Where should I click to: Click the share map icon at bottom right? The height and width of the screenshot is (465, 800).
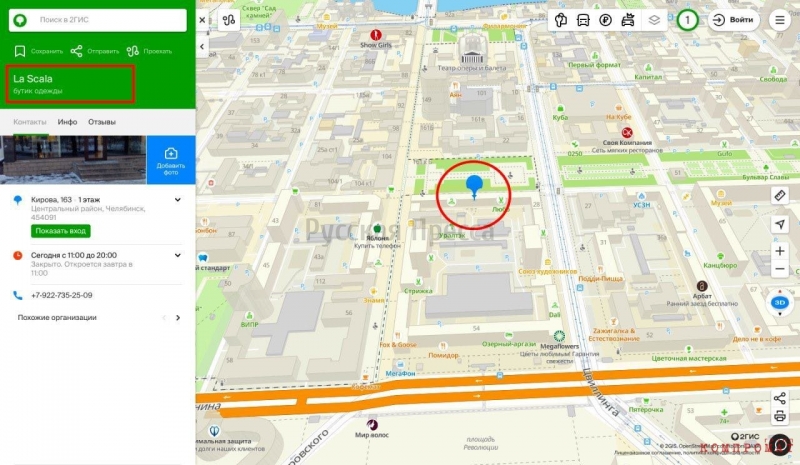click(780, 399)
